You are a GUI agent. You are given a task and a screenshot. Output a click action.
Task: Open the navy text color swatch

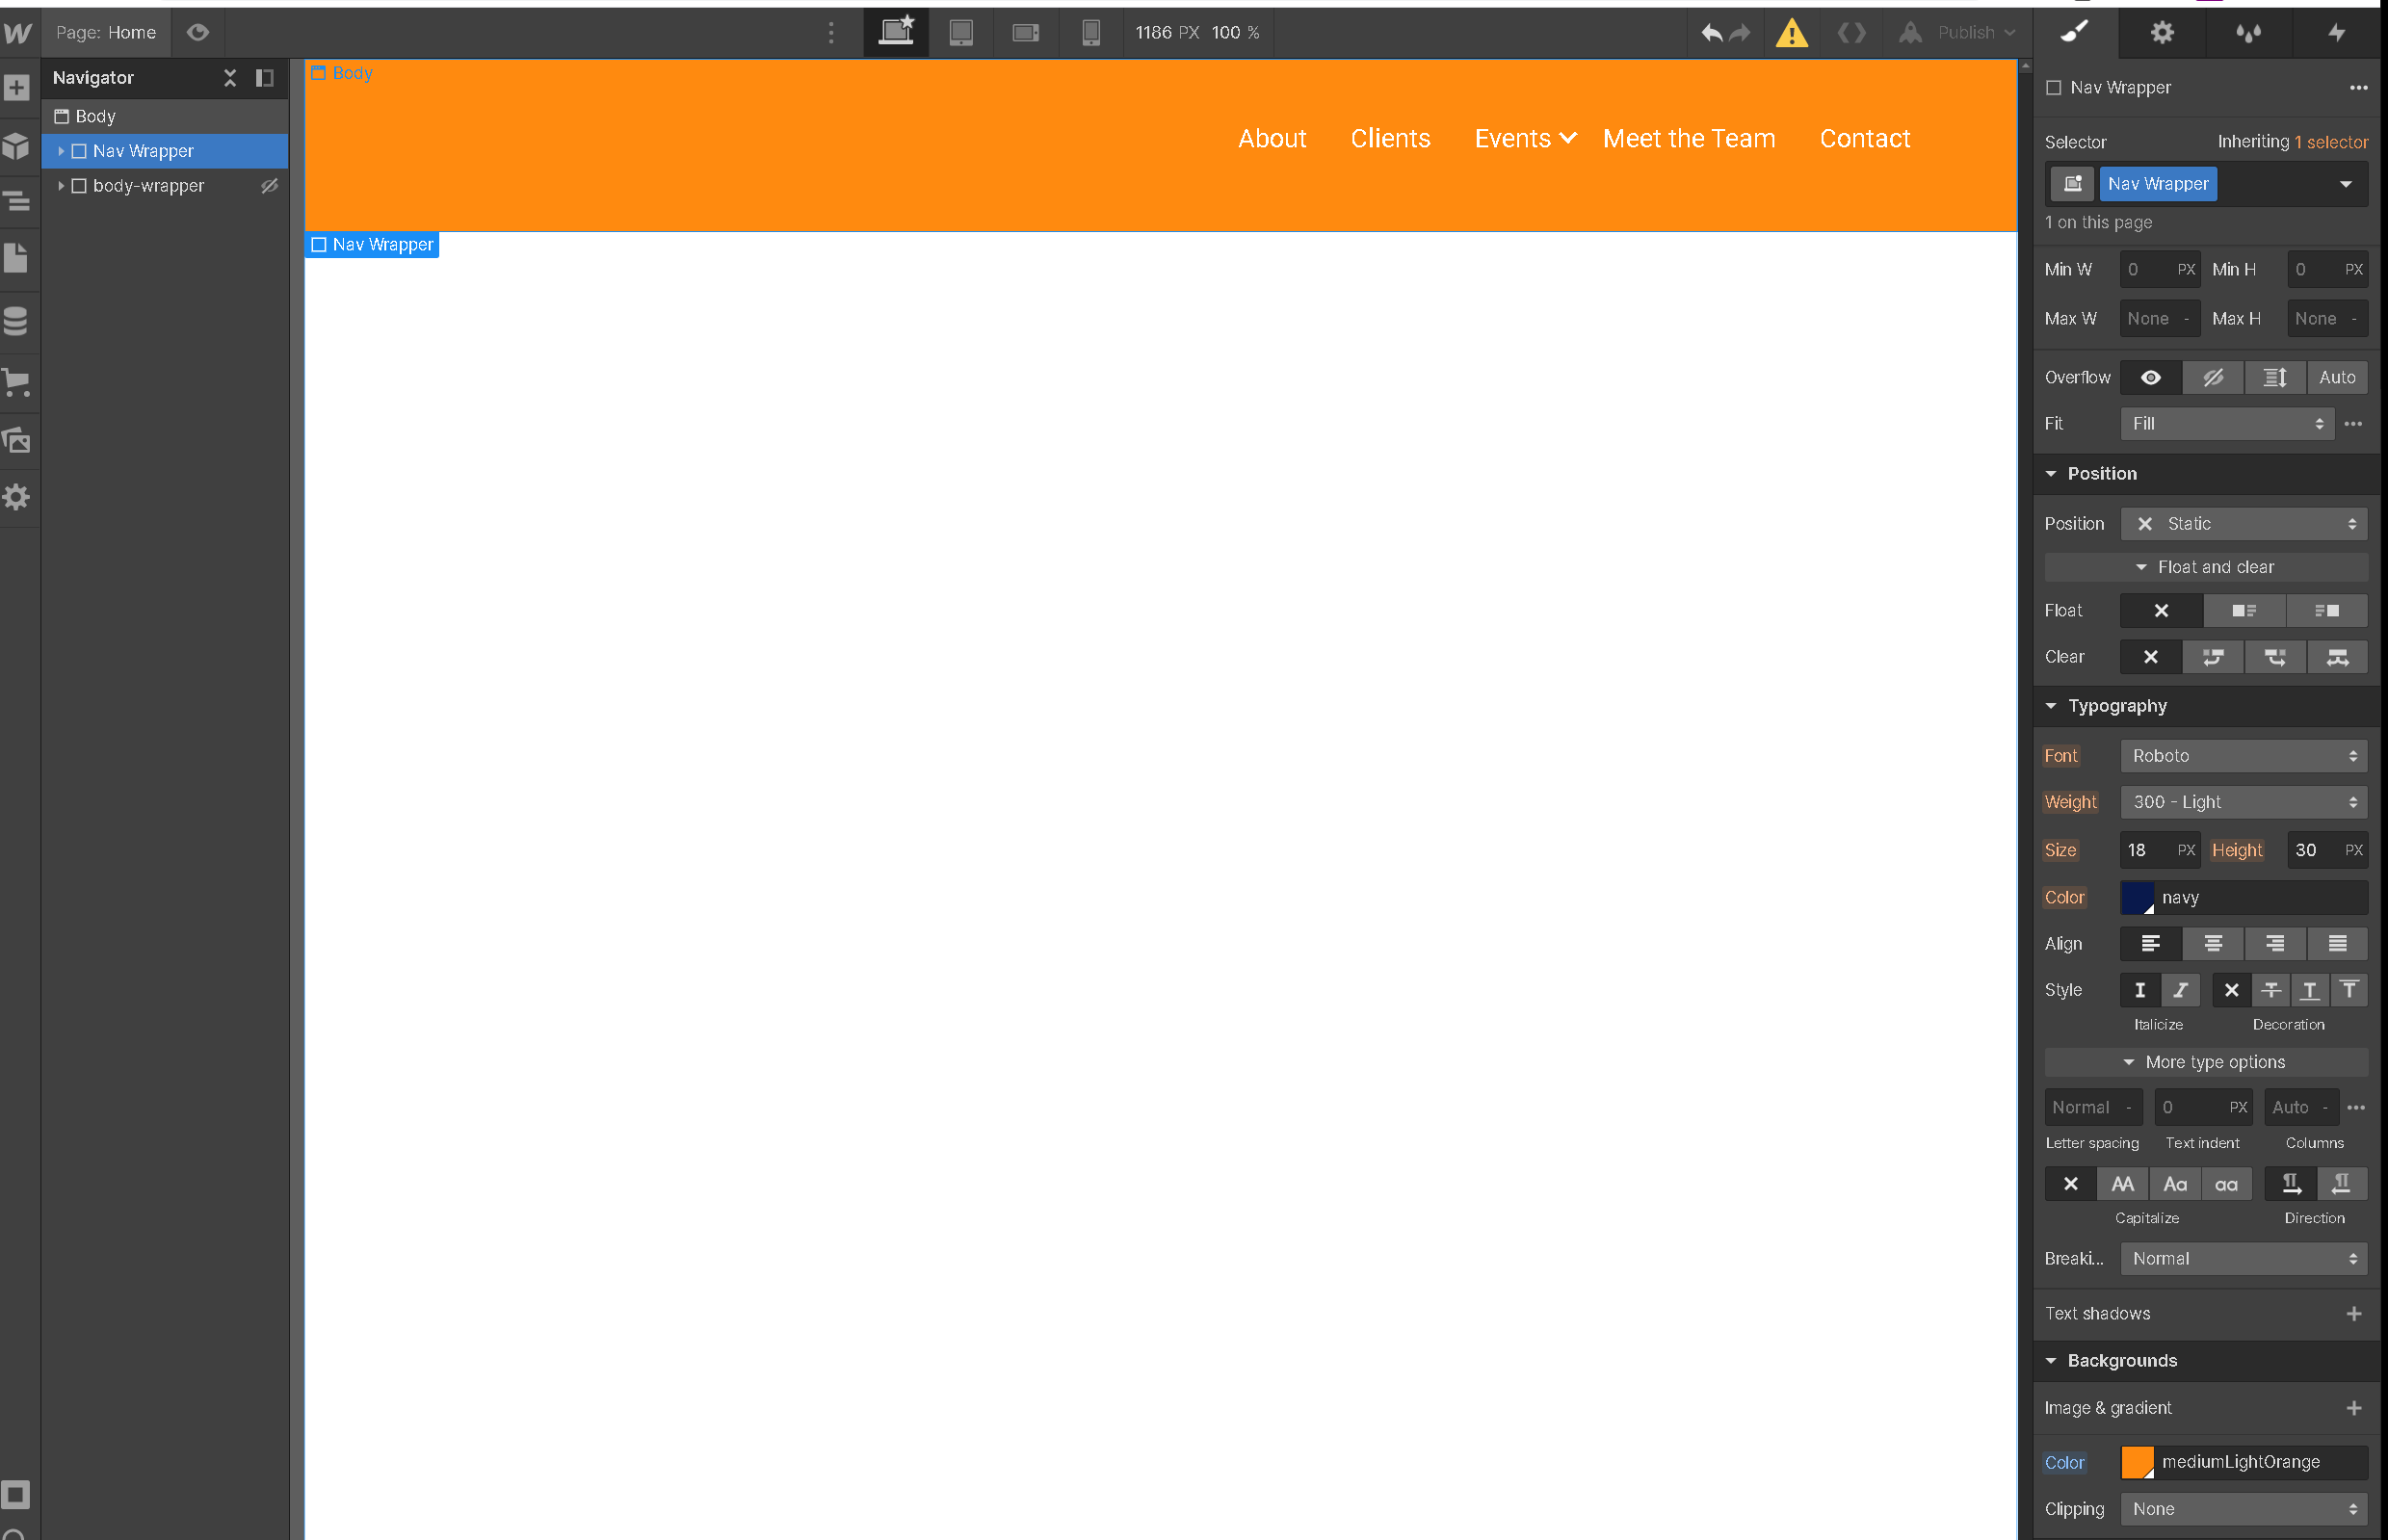(x=2140, y=897)
